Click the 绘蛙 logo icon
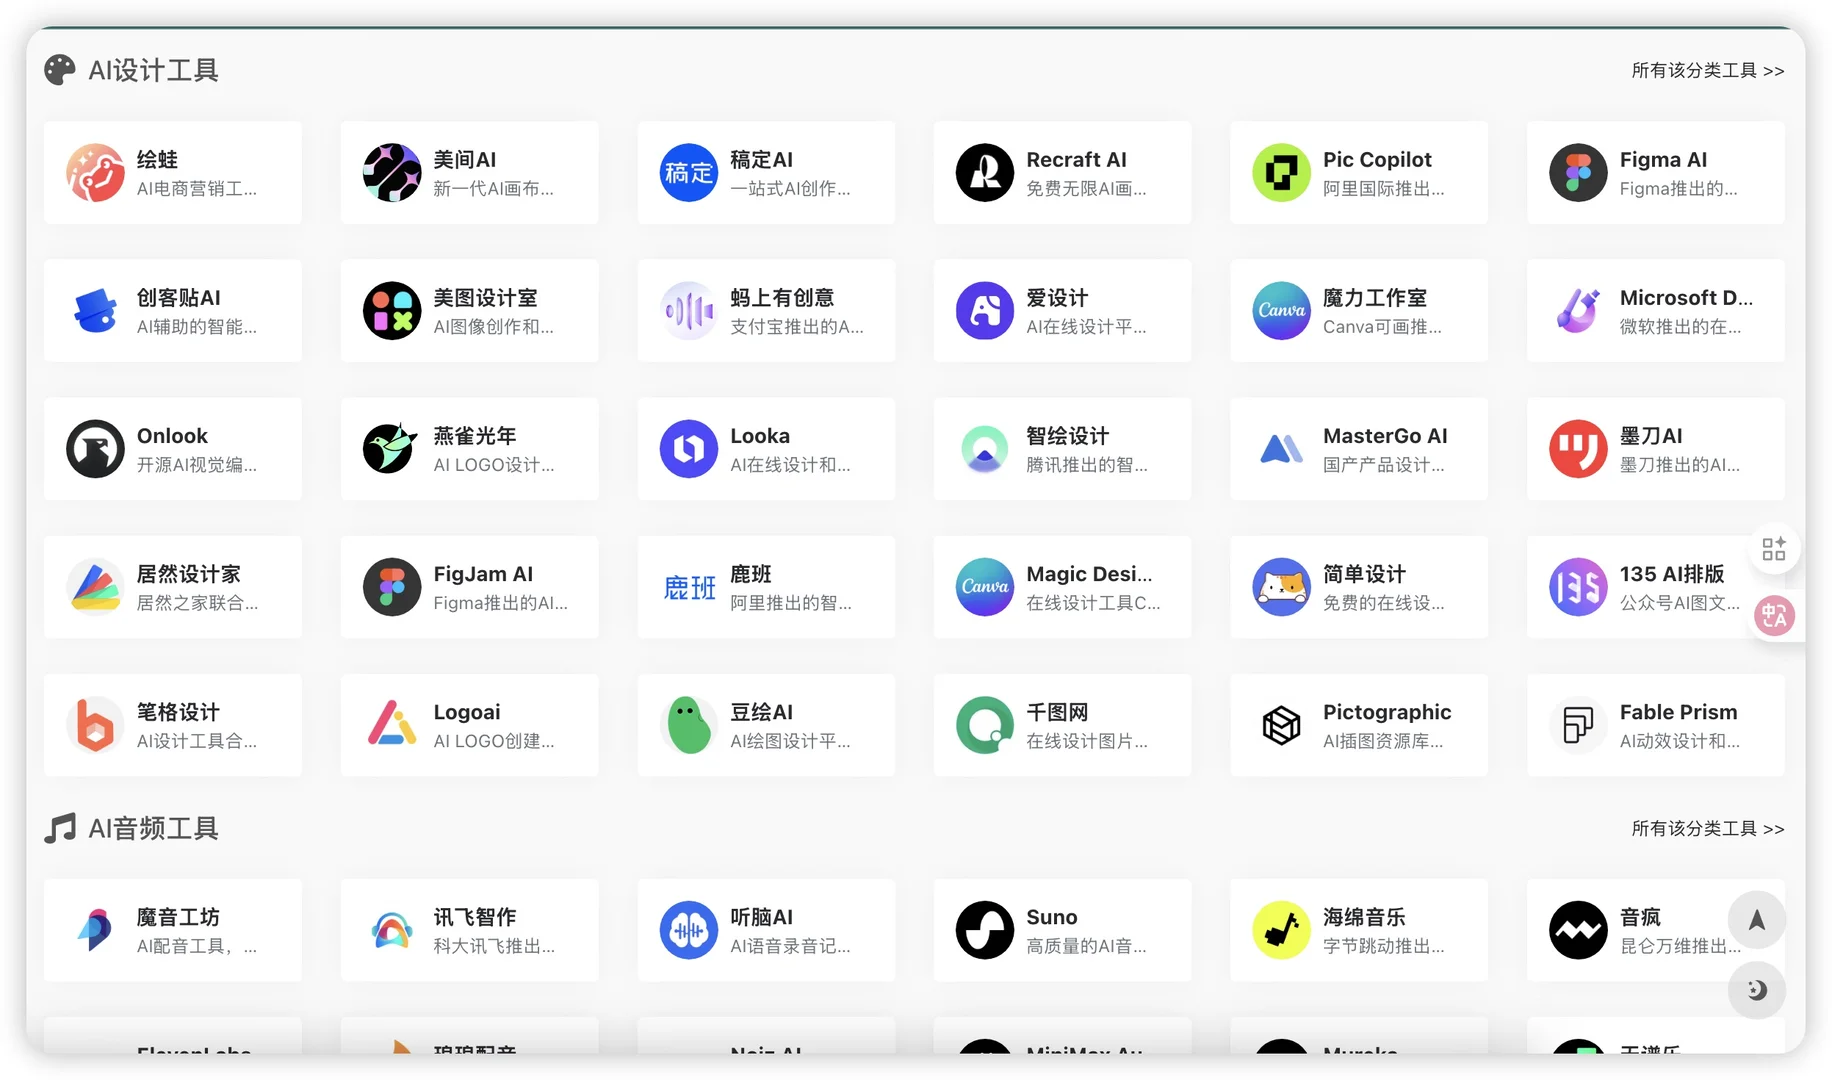Image resolution: width=1832 pixels, height=1080 pixels. click(x=95, y=173)
